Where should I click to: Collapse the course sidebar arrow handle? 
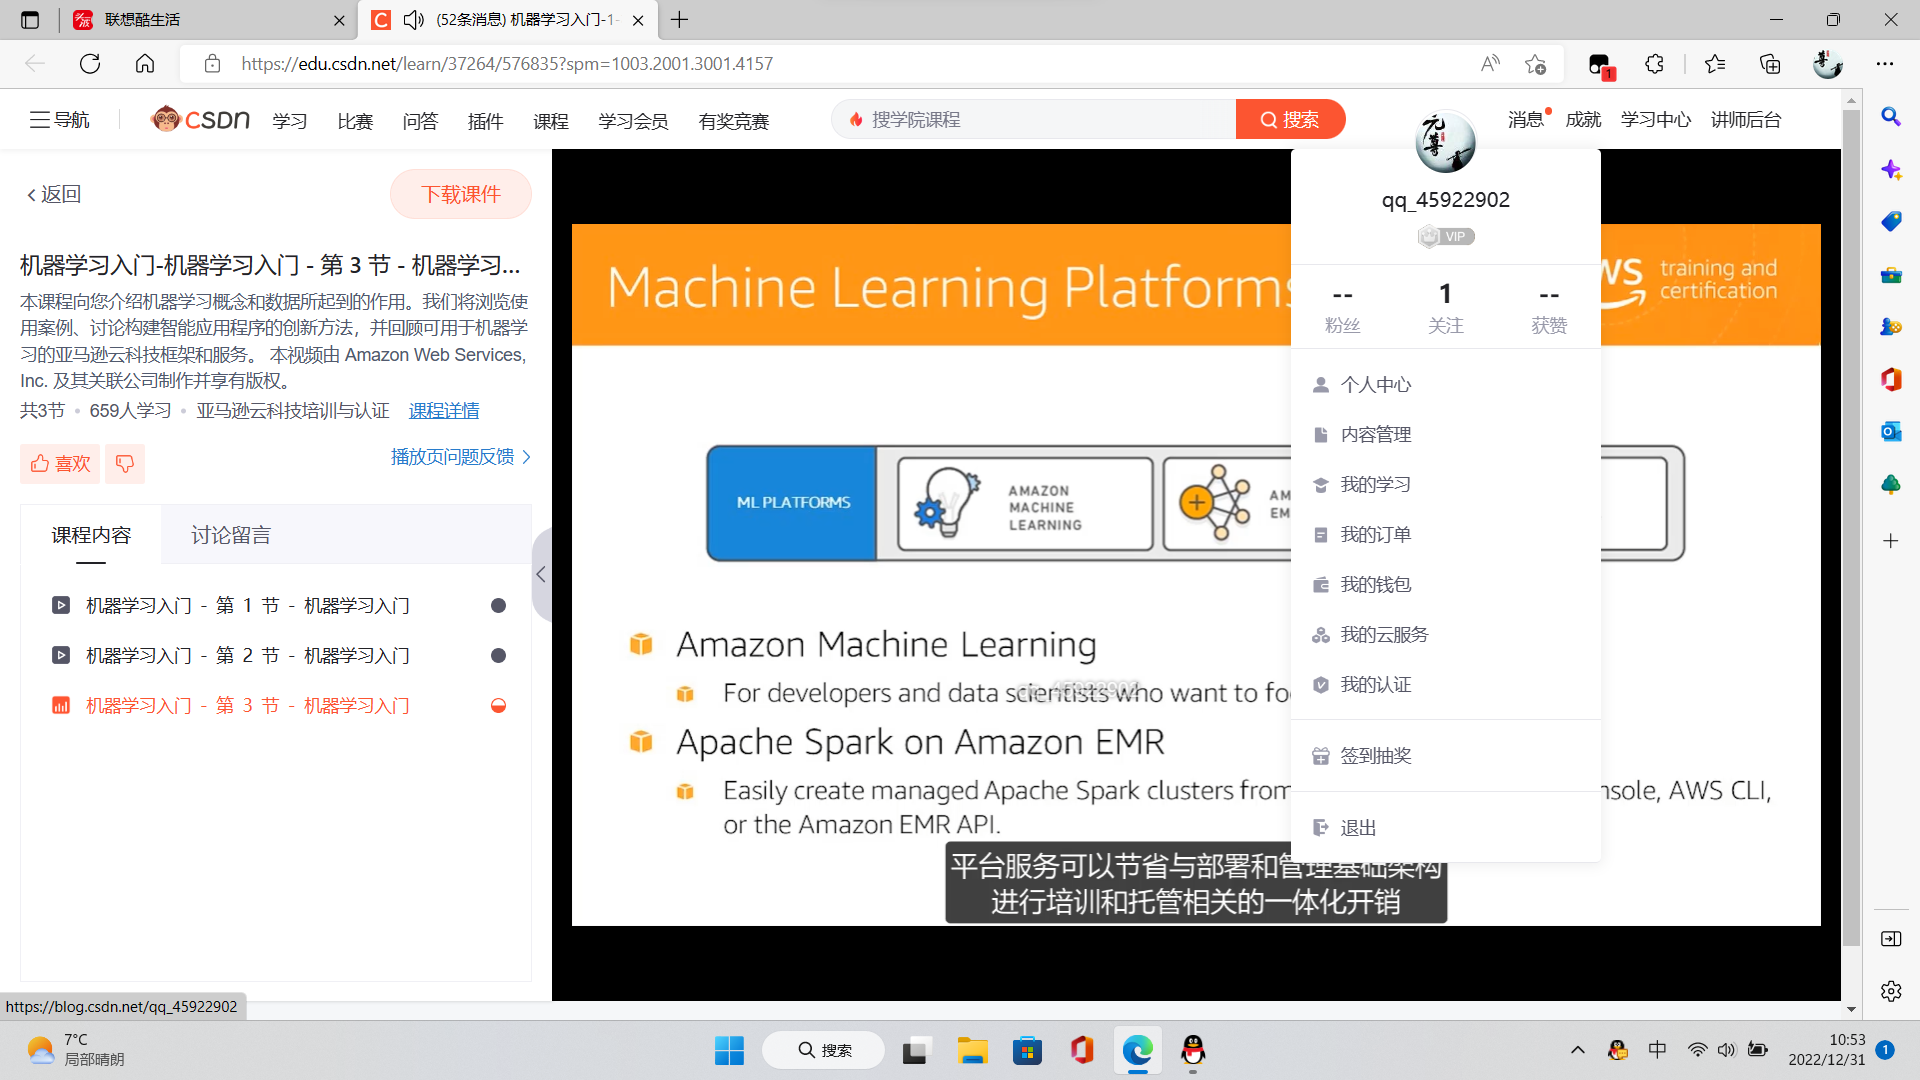click(541, 575)
